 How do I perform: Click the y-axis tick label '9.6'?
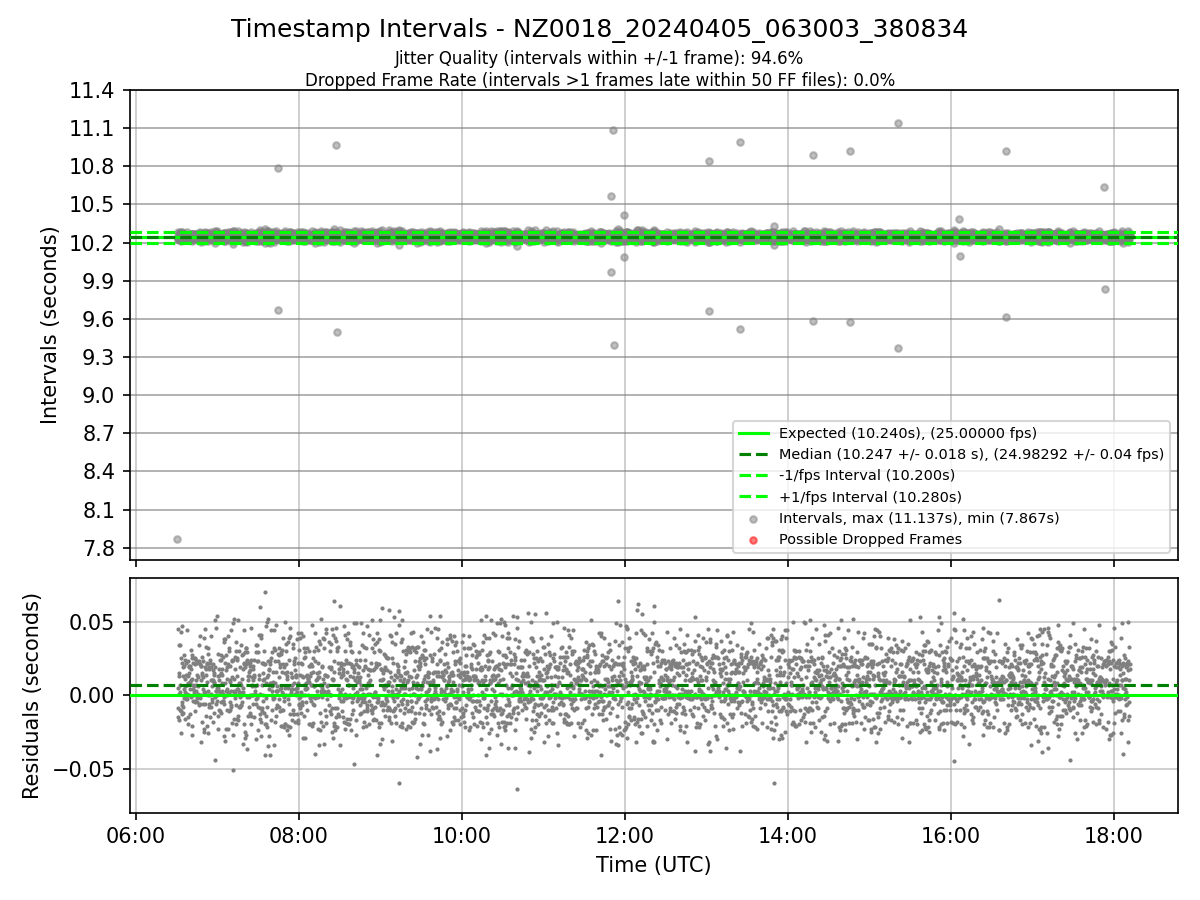pyautogui.click(x=98, y=320)
